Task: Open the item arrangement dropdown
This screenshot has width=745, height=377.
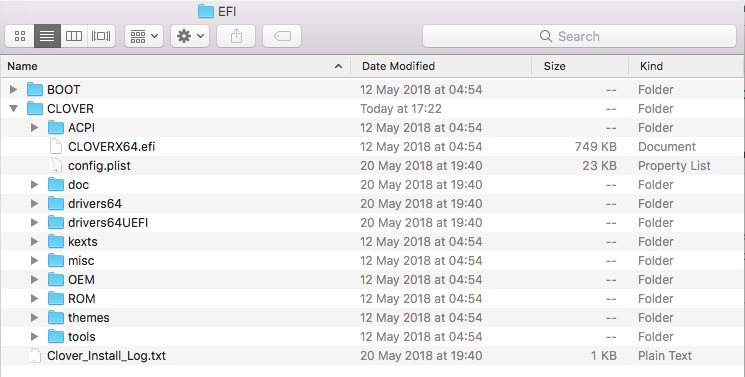Action: click(x=144, y=36)
